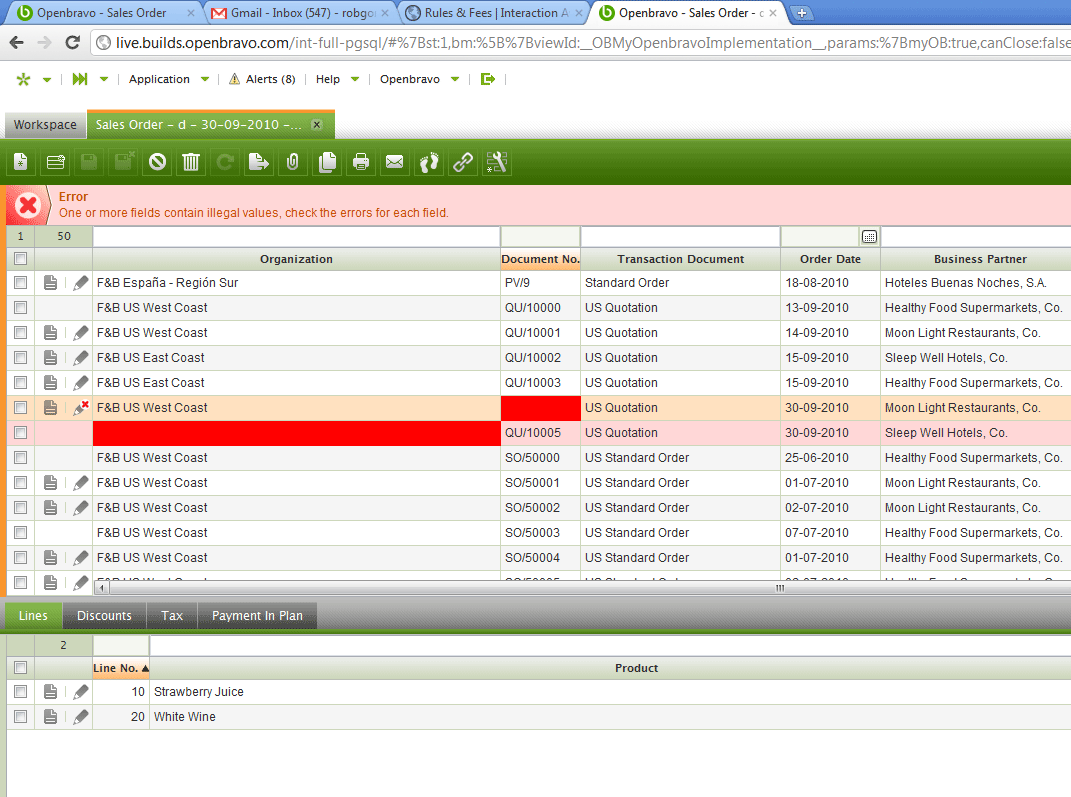Click the Document No. filter field
This screenshot has height=797, width=1071.
click(540, 237)
